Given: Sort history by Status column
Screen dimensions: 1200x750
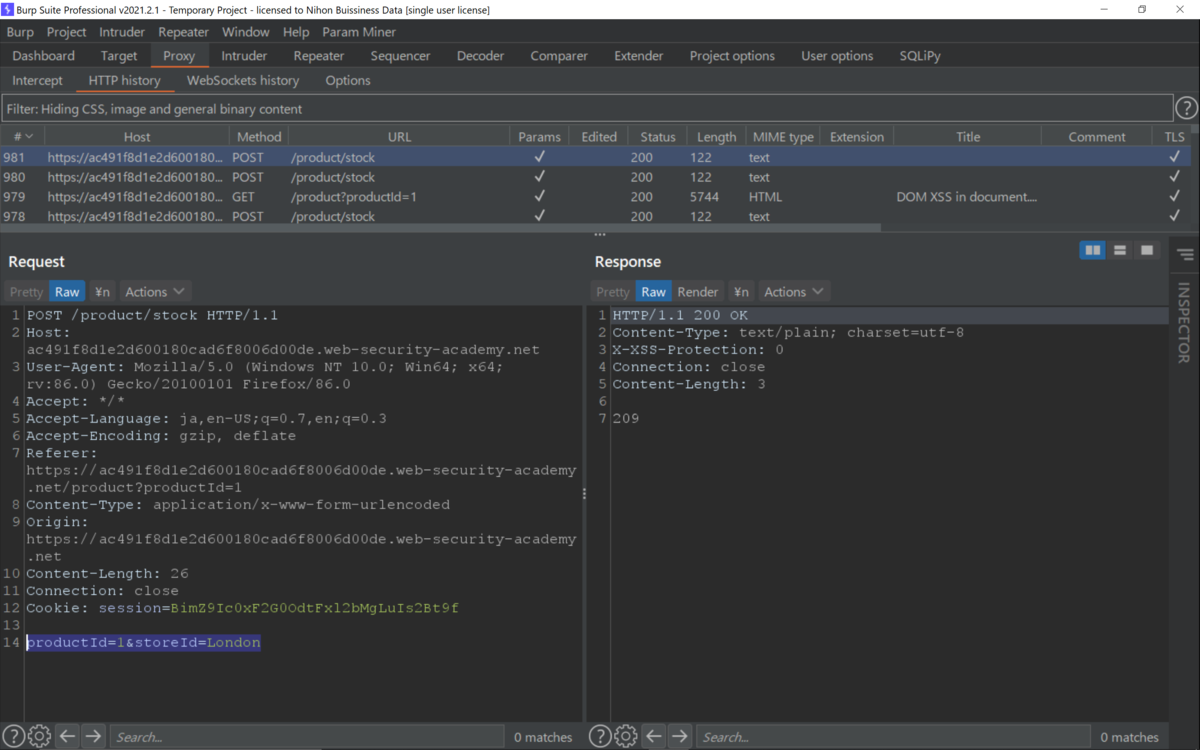Looking at the screenshot, I should click(x=658, y=137).
